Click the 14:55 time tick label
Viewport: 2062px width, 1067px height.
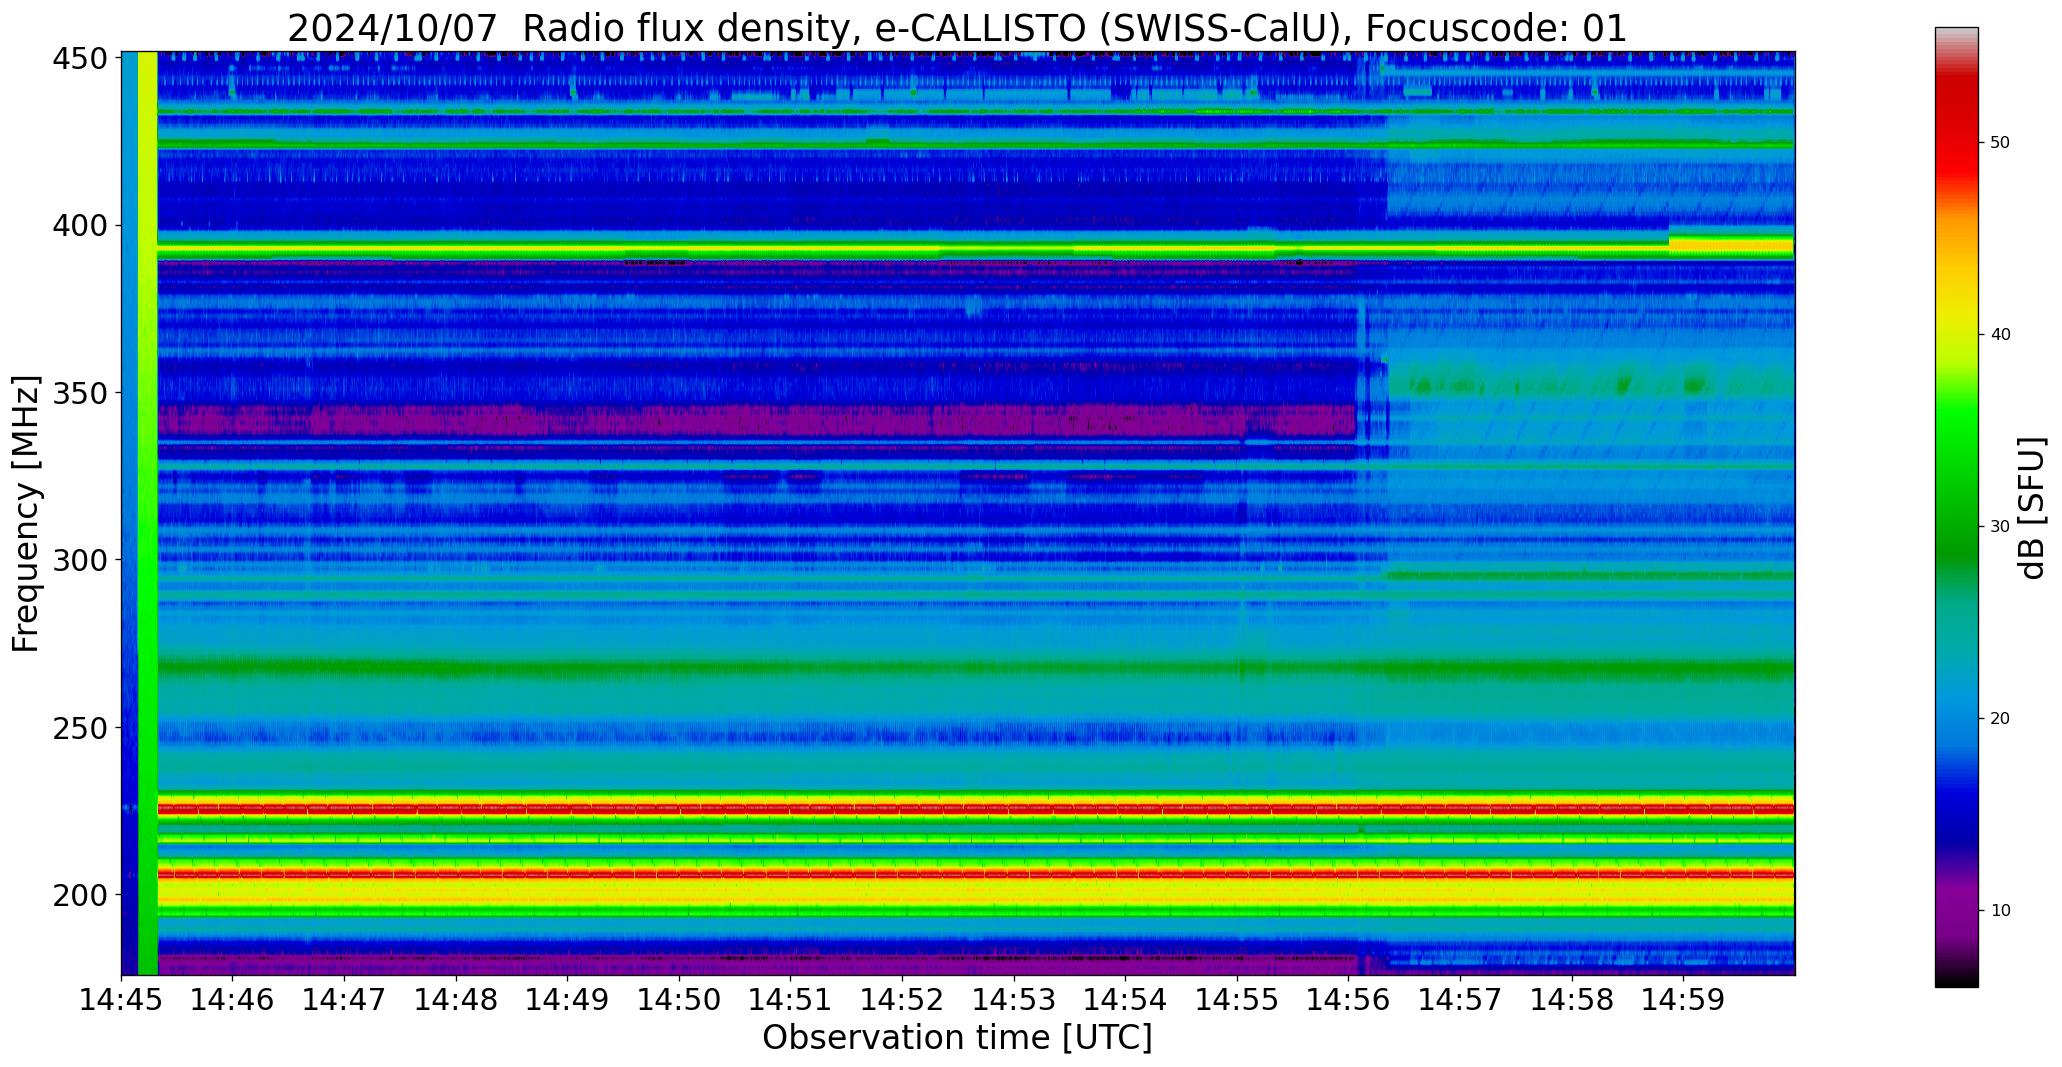tap(1237, 998)
